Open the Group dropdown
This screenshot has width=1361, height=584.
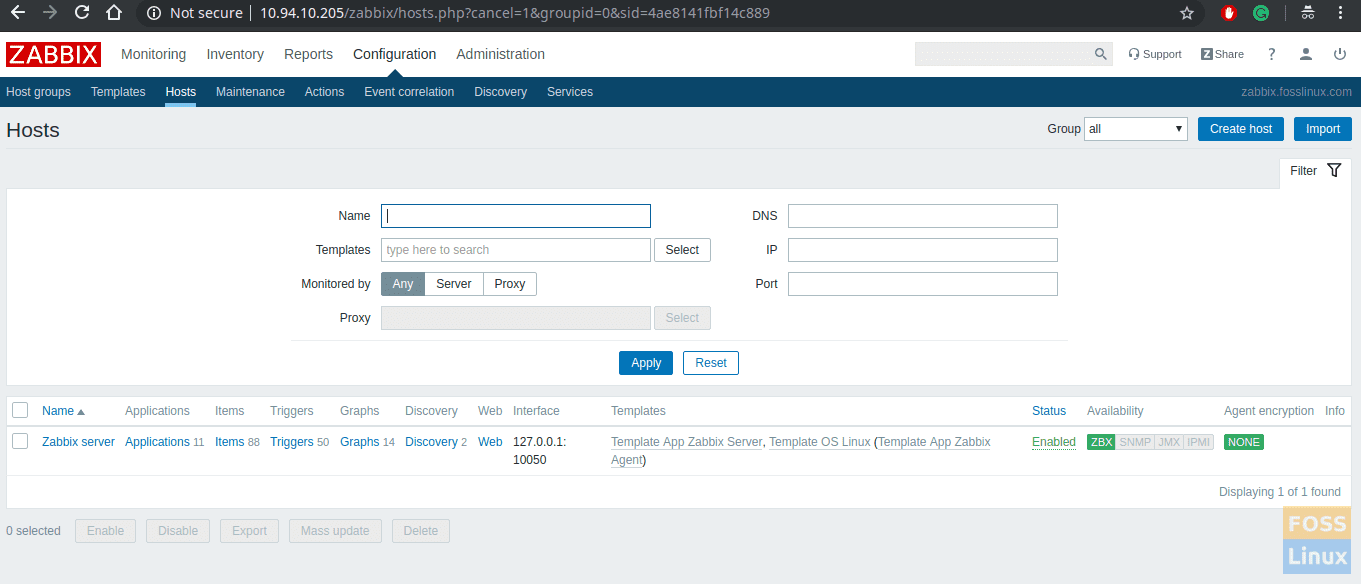click(x=1136, y=129)
